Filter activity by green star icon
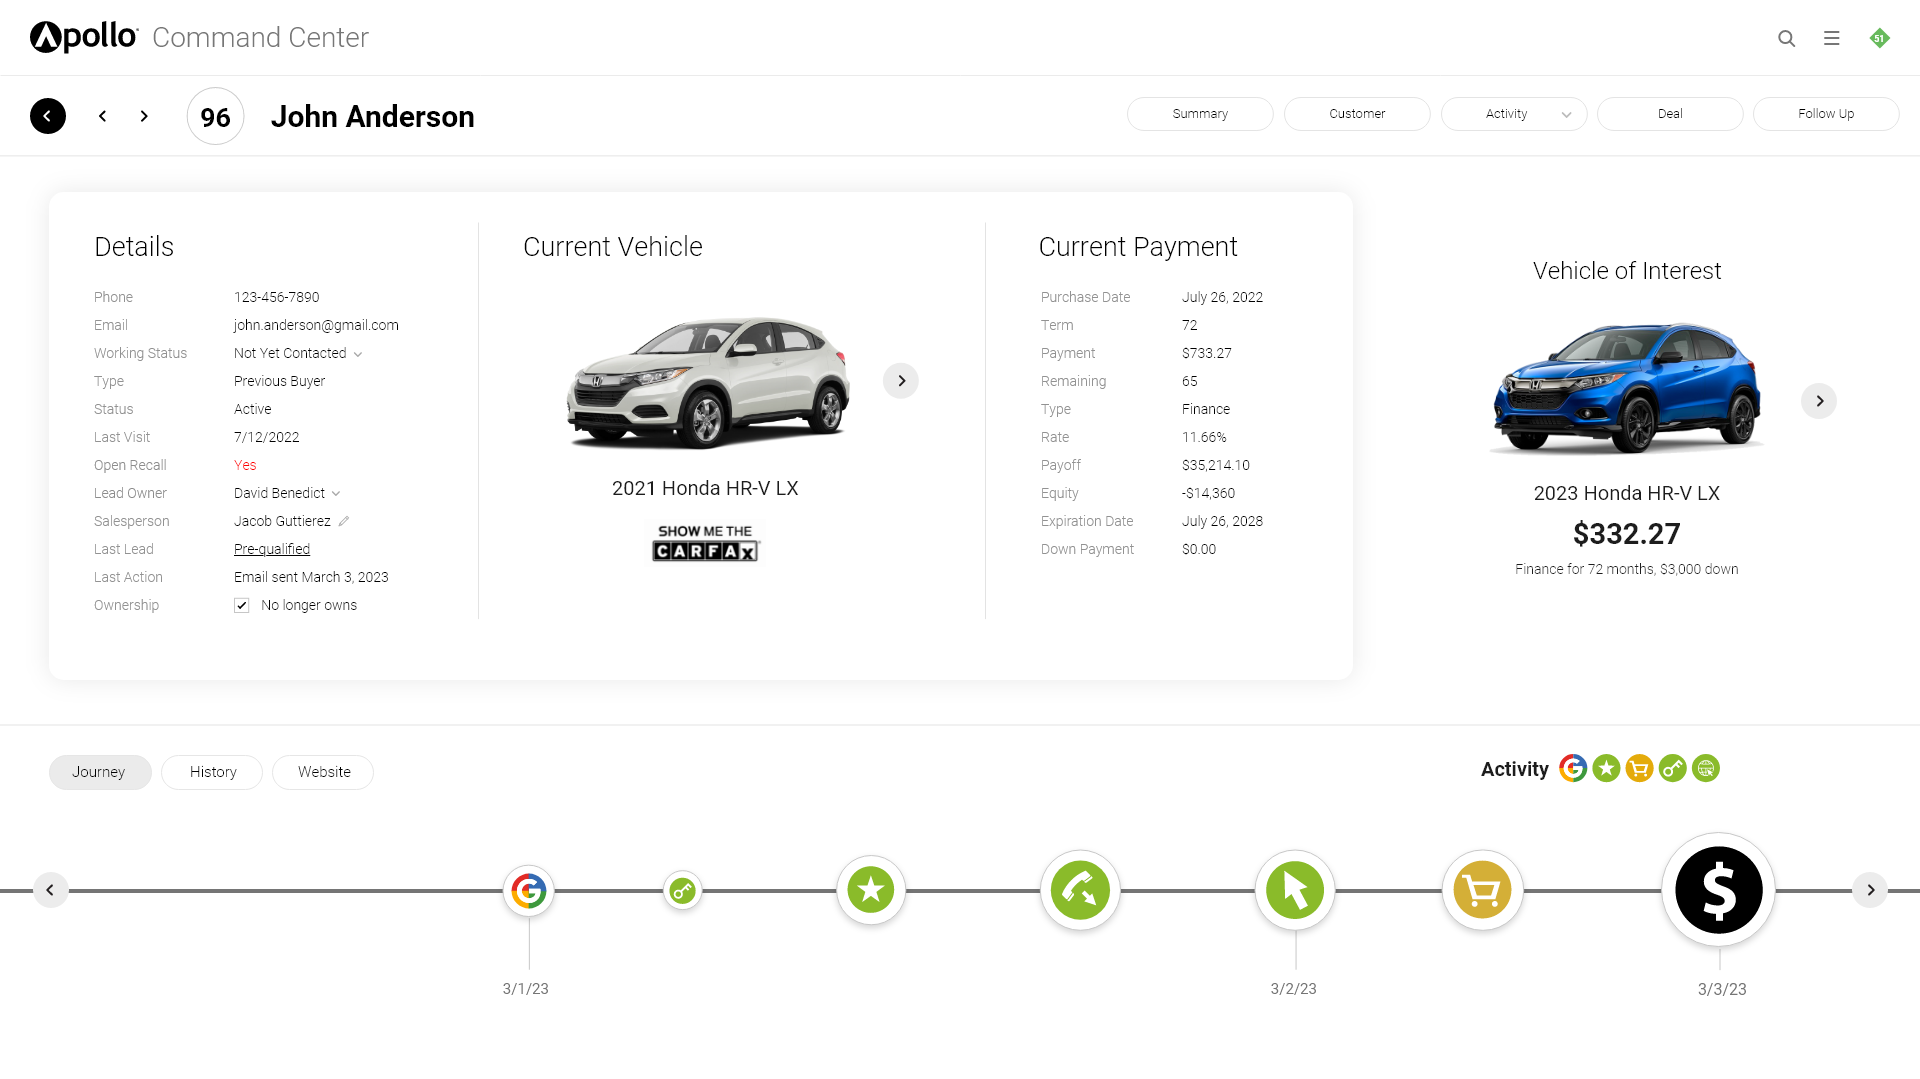The width and height of the screenshot is (1920, 1079). [1606, 768]
